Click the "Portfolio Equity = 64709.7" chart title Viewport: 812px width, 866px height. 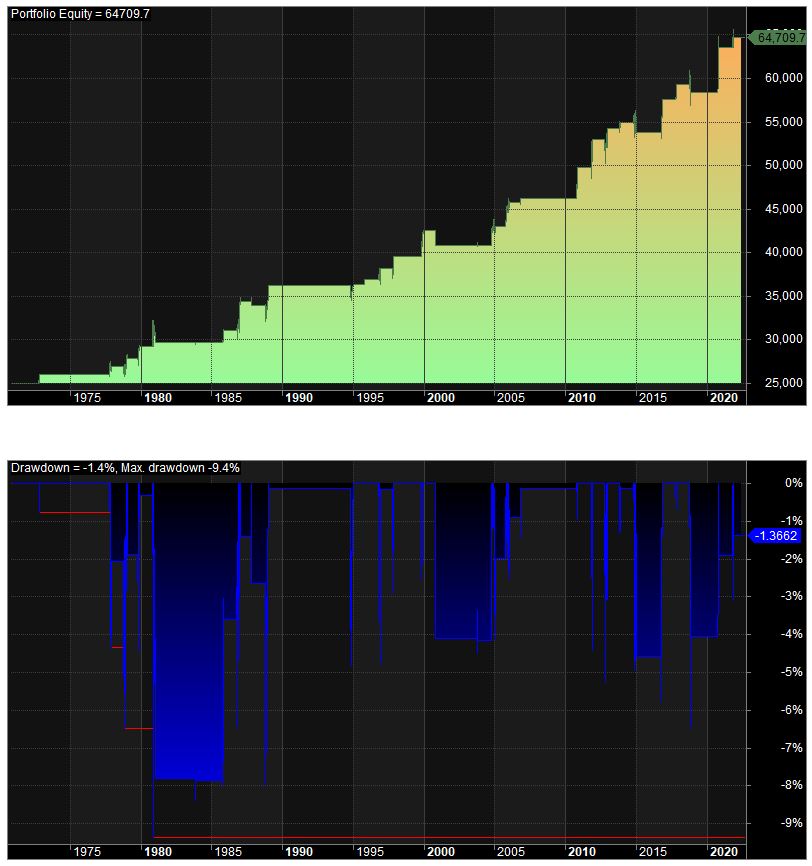[80, 14]
